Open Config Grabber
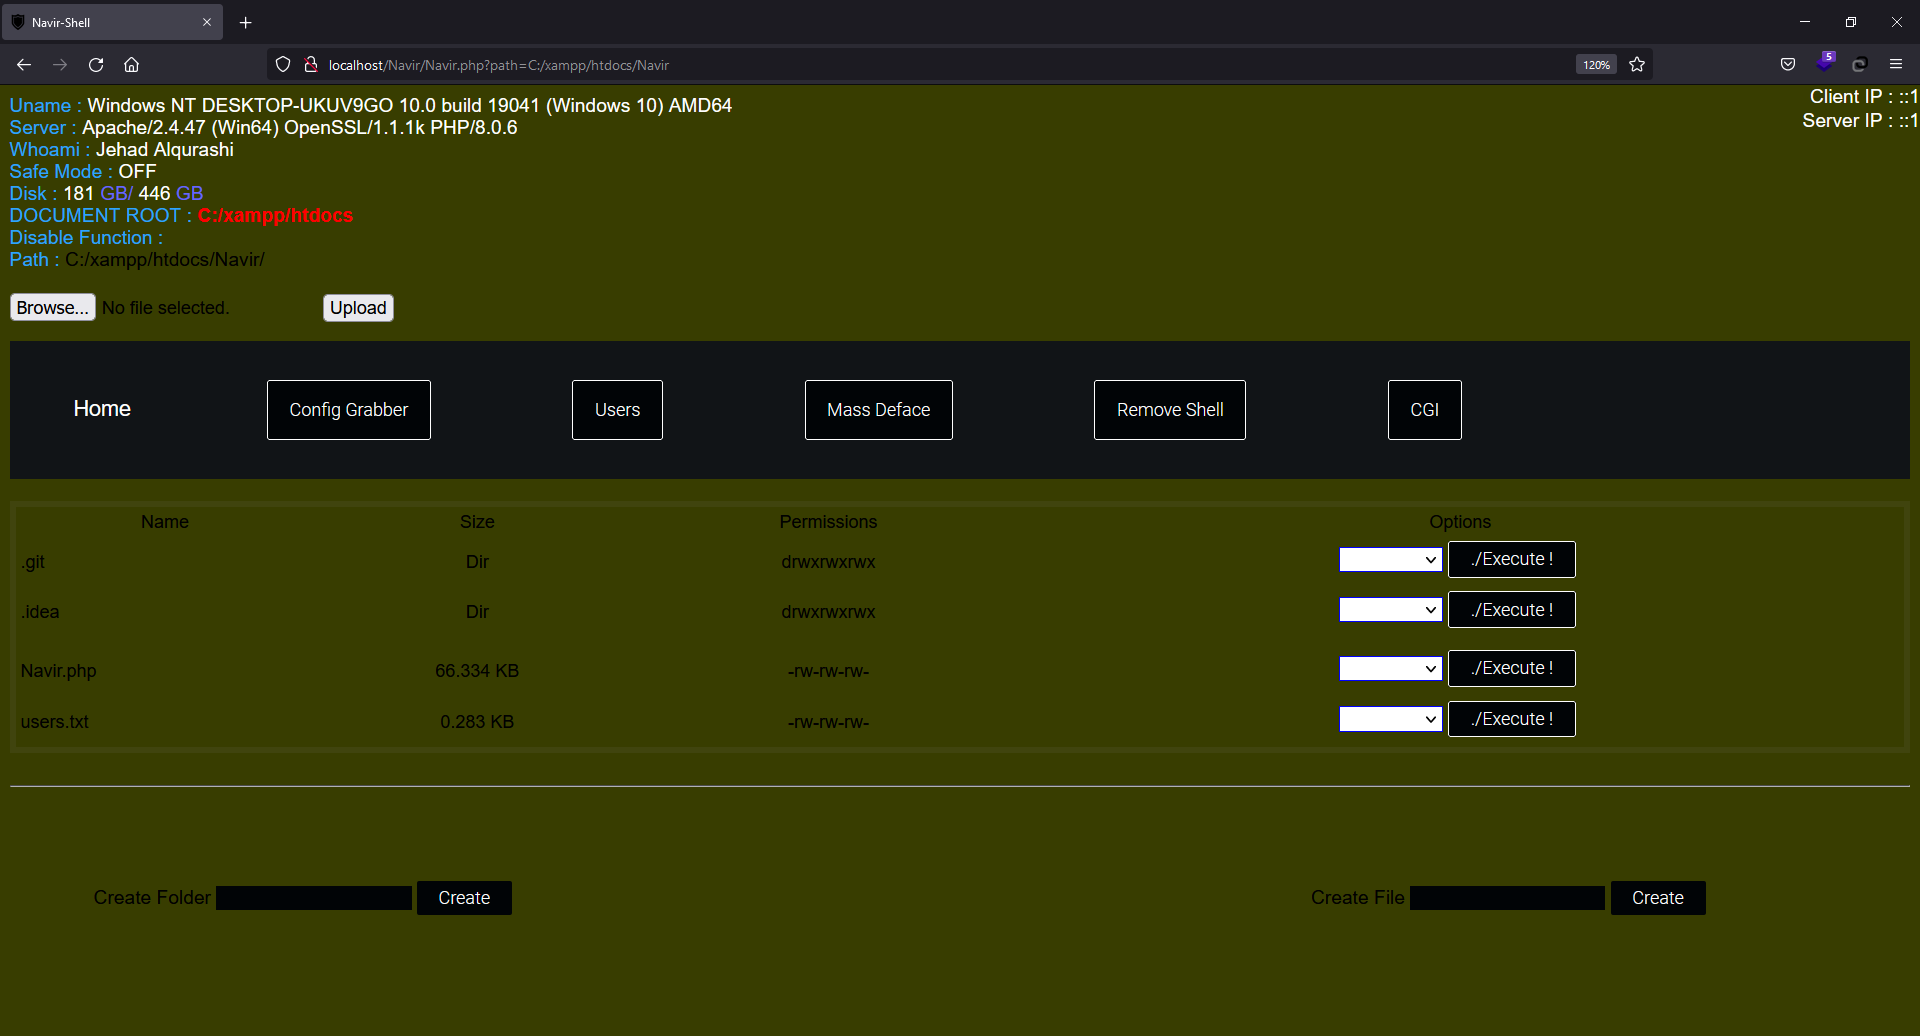This screenshot has width=1920, height=1036. (x=349, y=410)
